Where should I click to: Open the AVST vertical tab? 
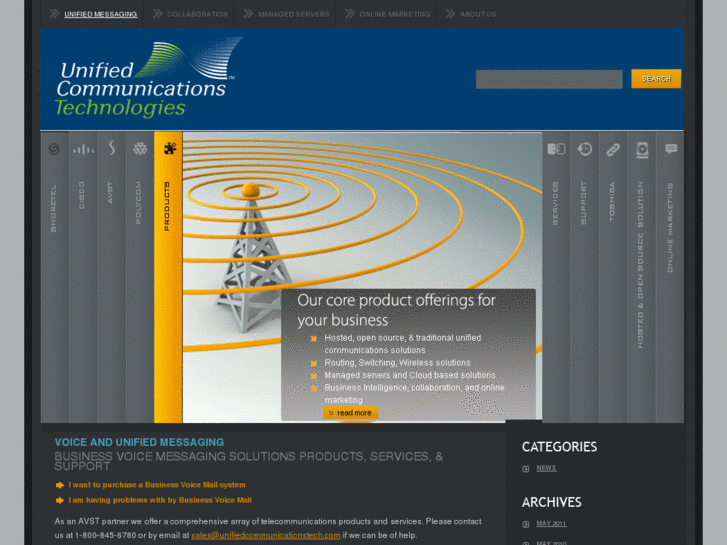point(111,277)
